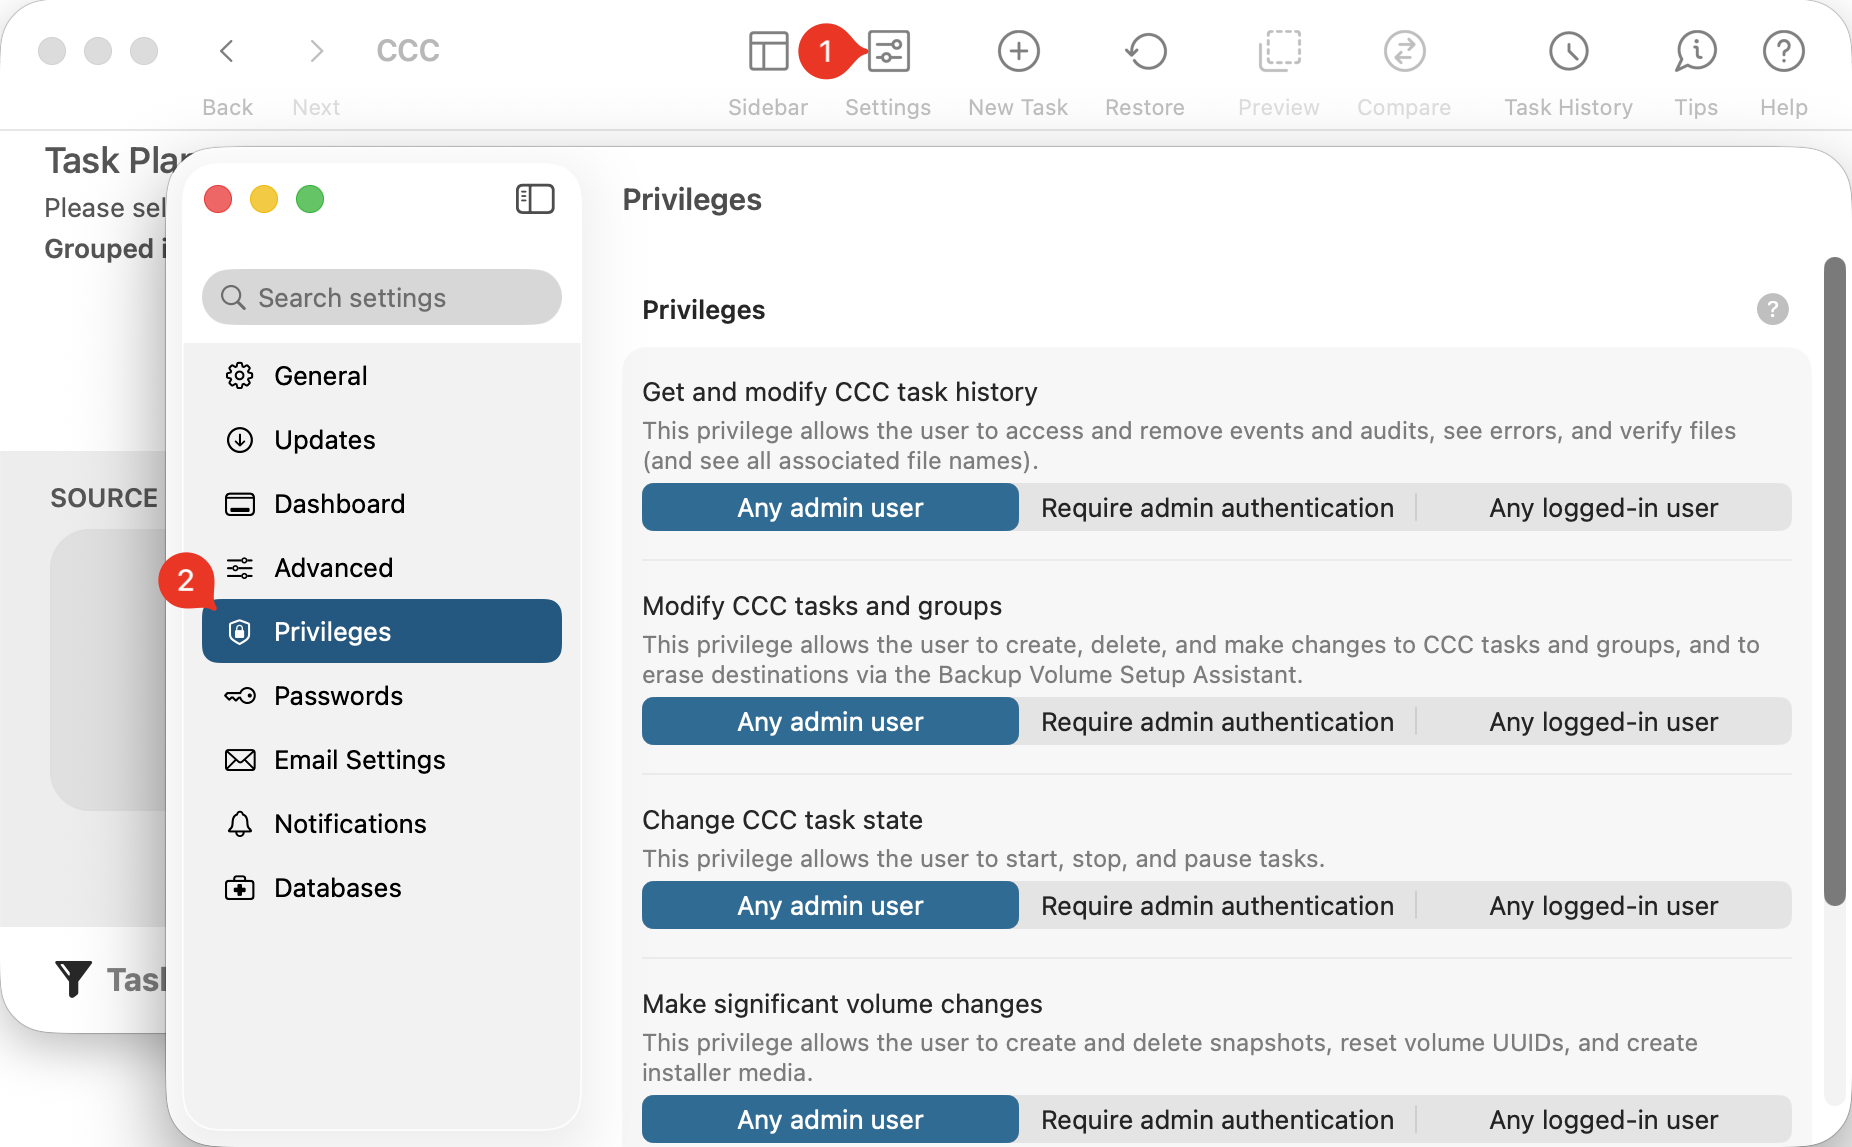The image size is (1852, 1147).
Task: Click the Restore toolbar icon
Action: click(1145, 51)
